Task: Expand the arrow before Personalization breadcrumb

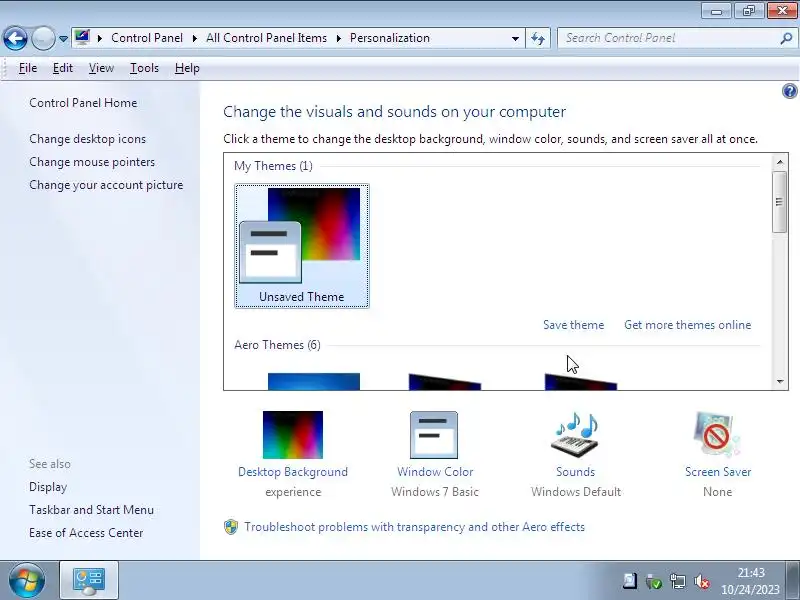Action: [x=339, y=38]
